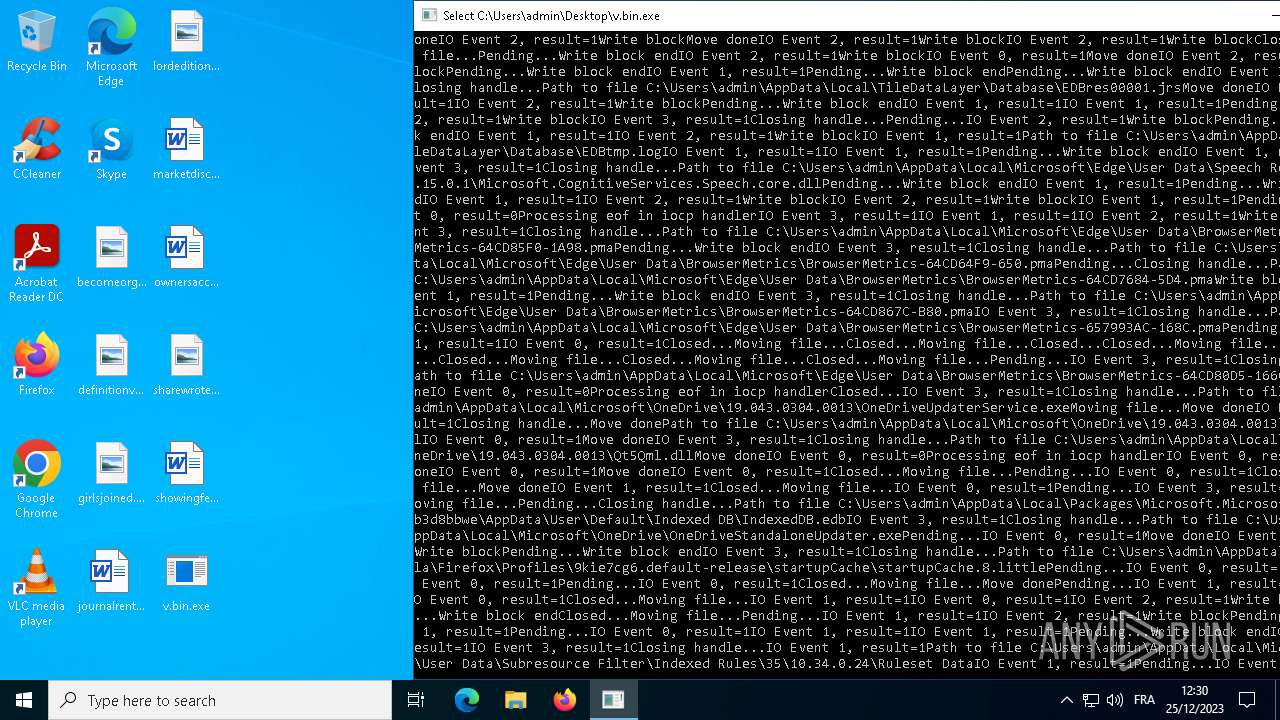Image resolution: width=1280 pixels, height=720 pixels.
Task: Open Firefox from the taskbar
Action: [564, 700]
